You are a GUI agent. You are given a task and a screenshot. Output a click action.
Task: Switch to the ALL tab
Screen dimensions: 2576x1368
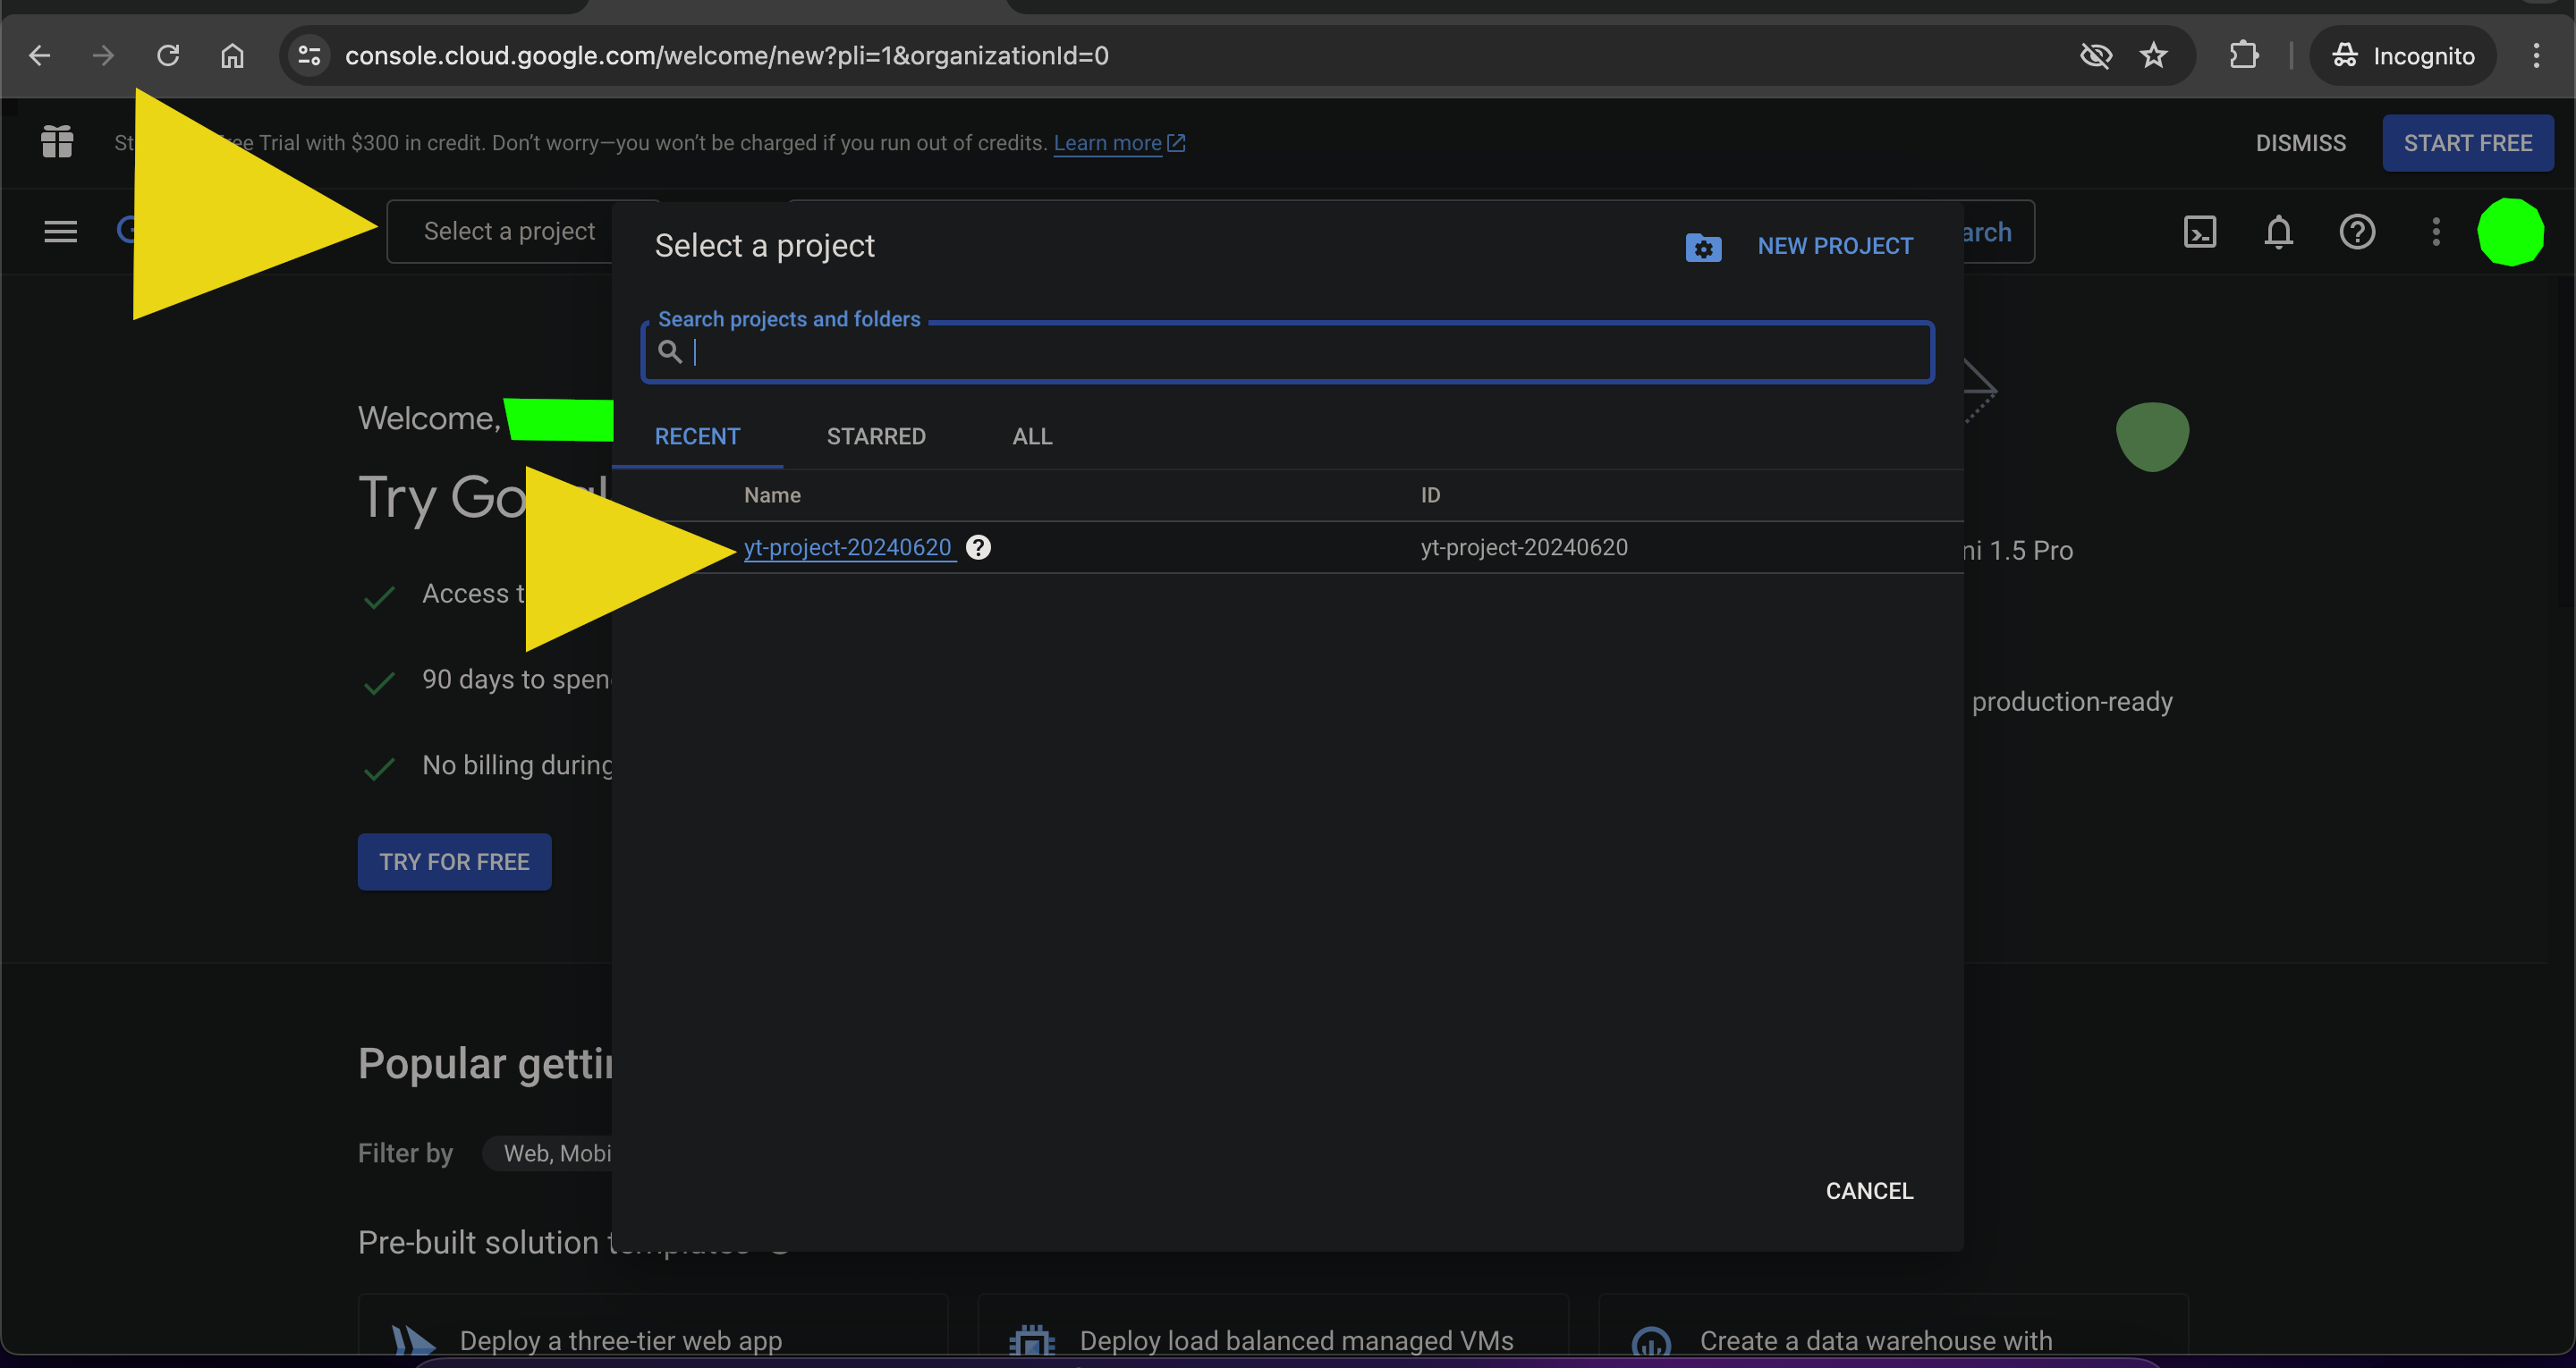(1032, 437)
